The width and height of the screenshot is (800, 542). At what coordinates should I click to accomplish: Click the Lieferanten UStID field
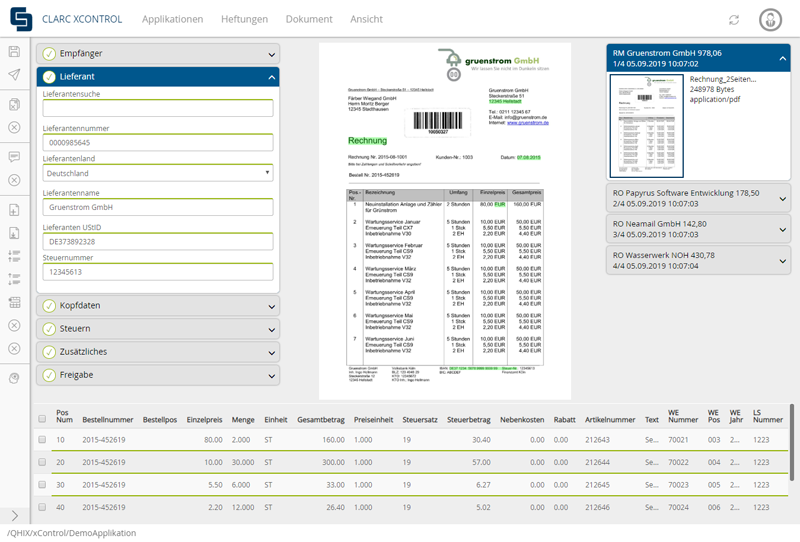pyautogui.click(x=158, y=241)
